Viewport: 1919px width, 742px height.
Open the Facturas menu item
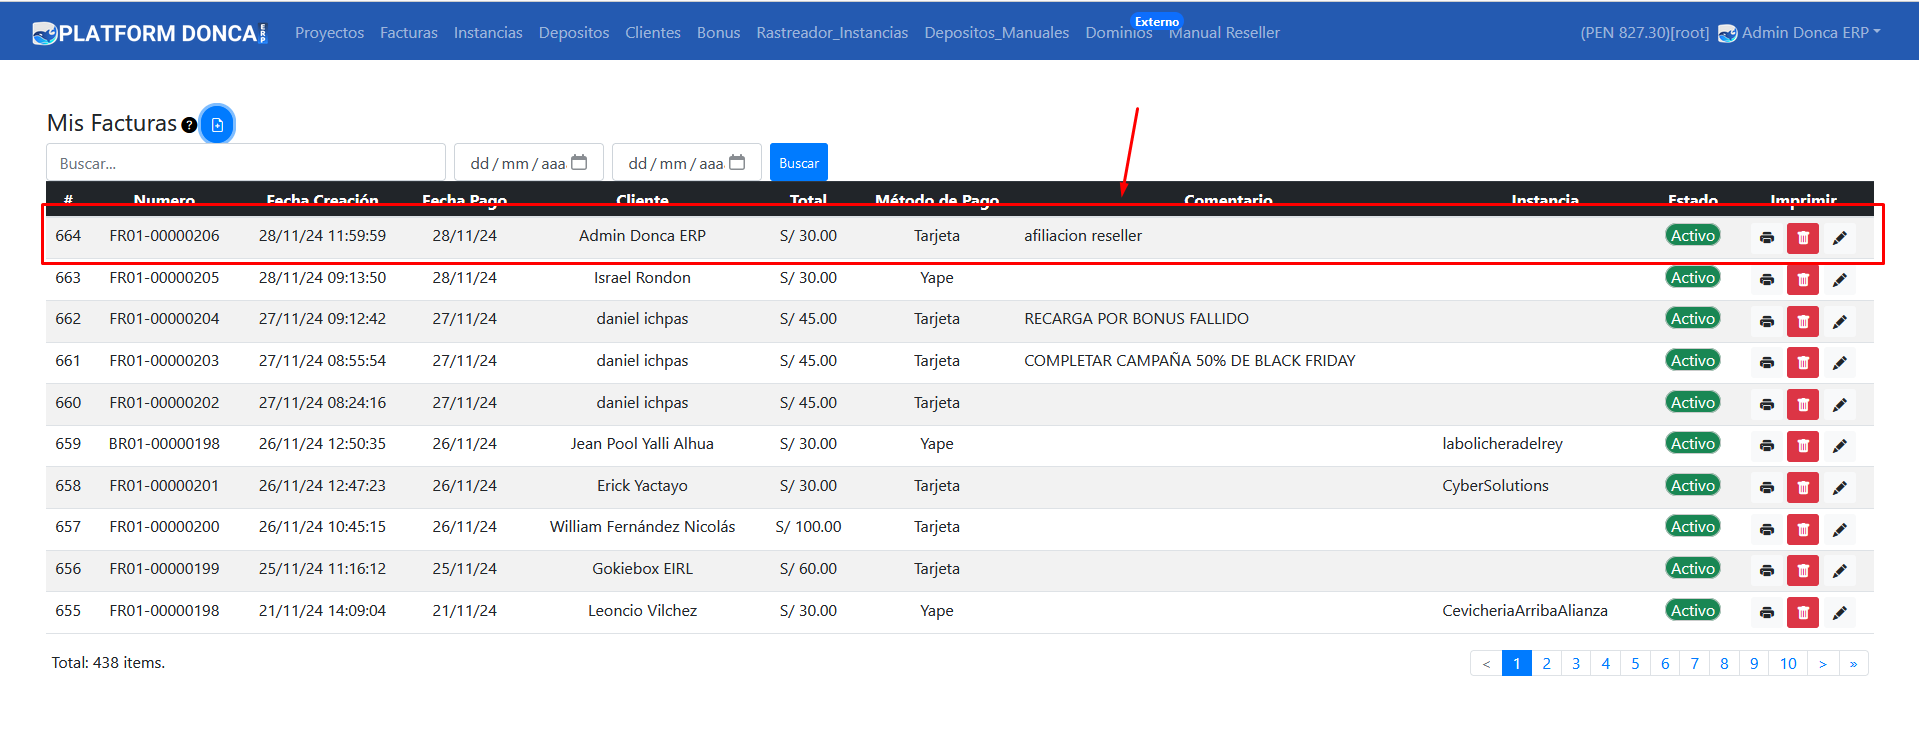click(408, 33)
